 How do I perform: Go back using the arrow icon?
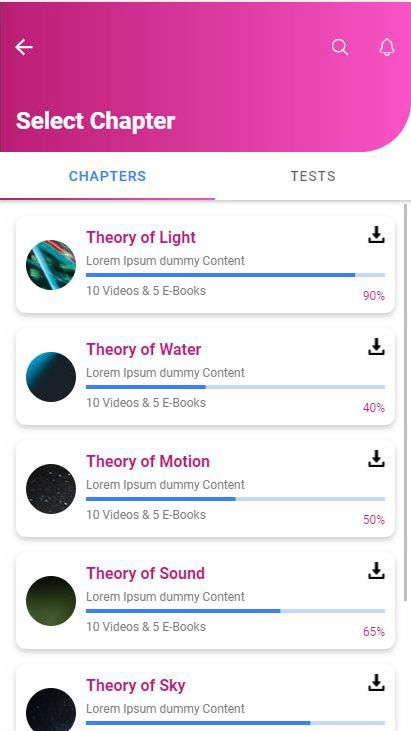(24, 47)
